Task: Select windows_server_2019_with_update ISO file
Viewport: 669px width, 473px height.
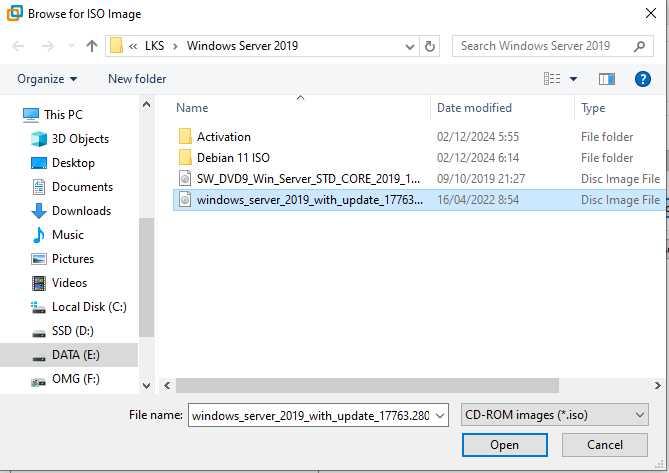Action: pyautogui.click(x=310, y=200)
